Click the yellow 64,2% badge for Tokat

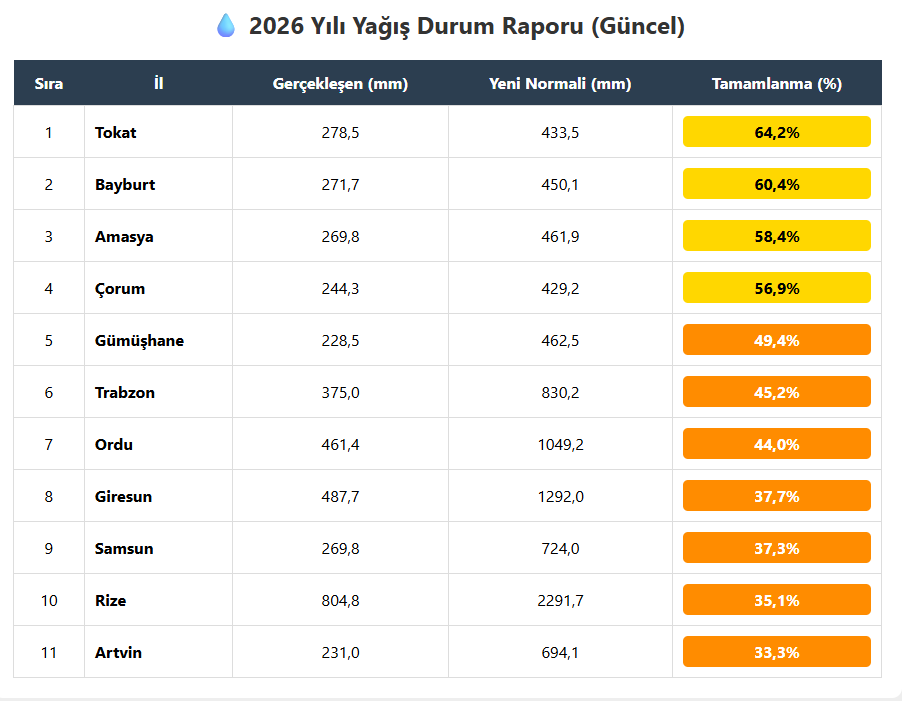click(777, 132)
